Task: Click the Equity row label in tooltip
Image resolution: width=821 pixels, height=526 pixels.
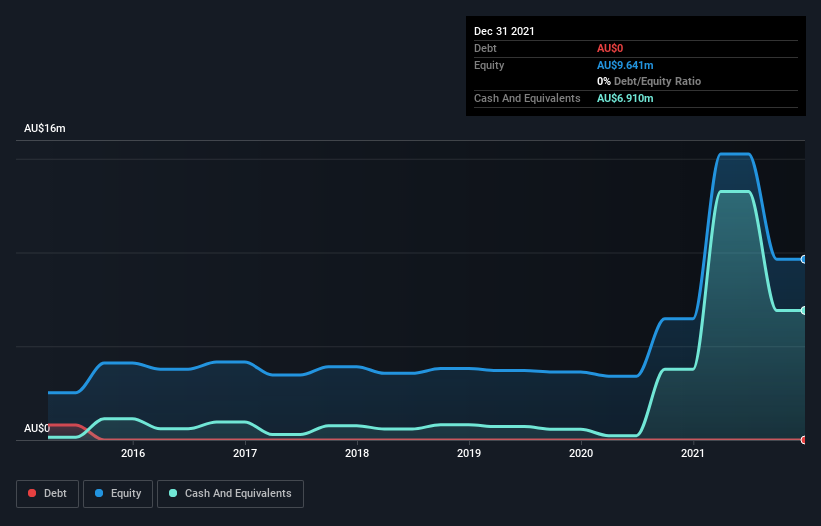Action: (x=489, y=65)
